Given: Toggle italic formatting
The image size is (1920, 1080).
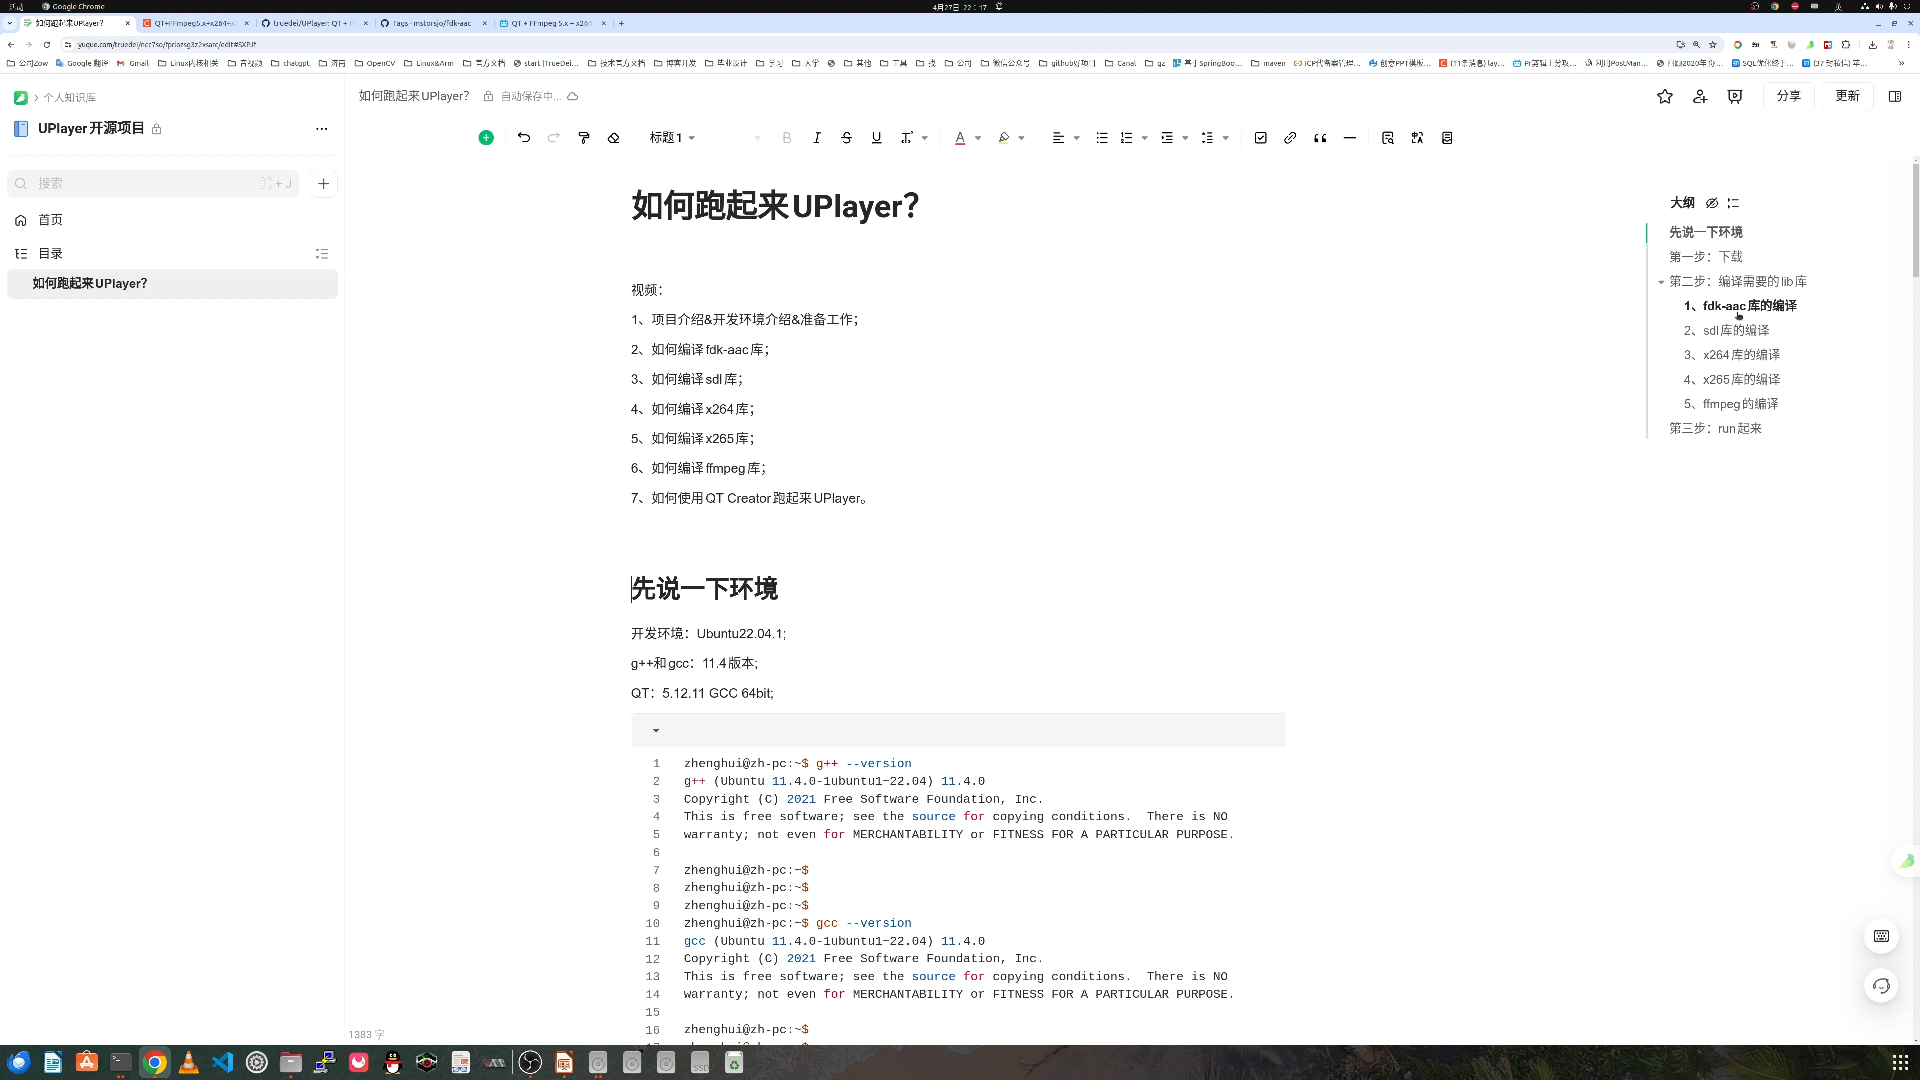Looking at the screenshot, I should pos(817,138).
